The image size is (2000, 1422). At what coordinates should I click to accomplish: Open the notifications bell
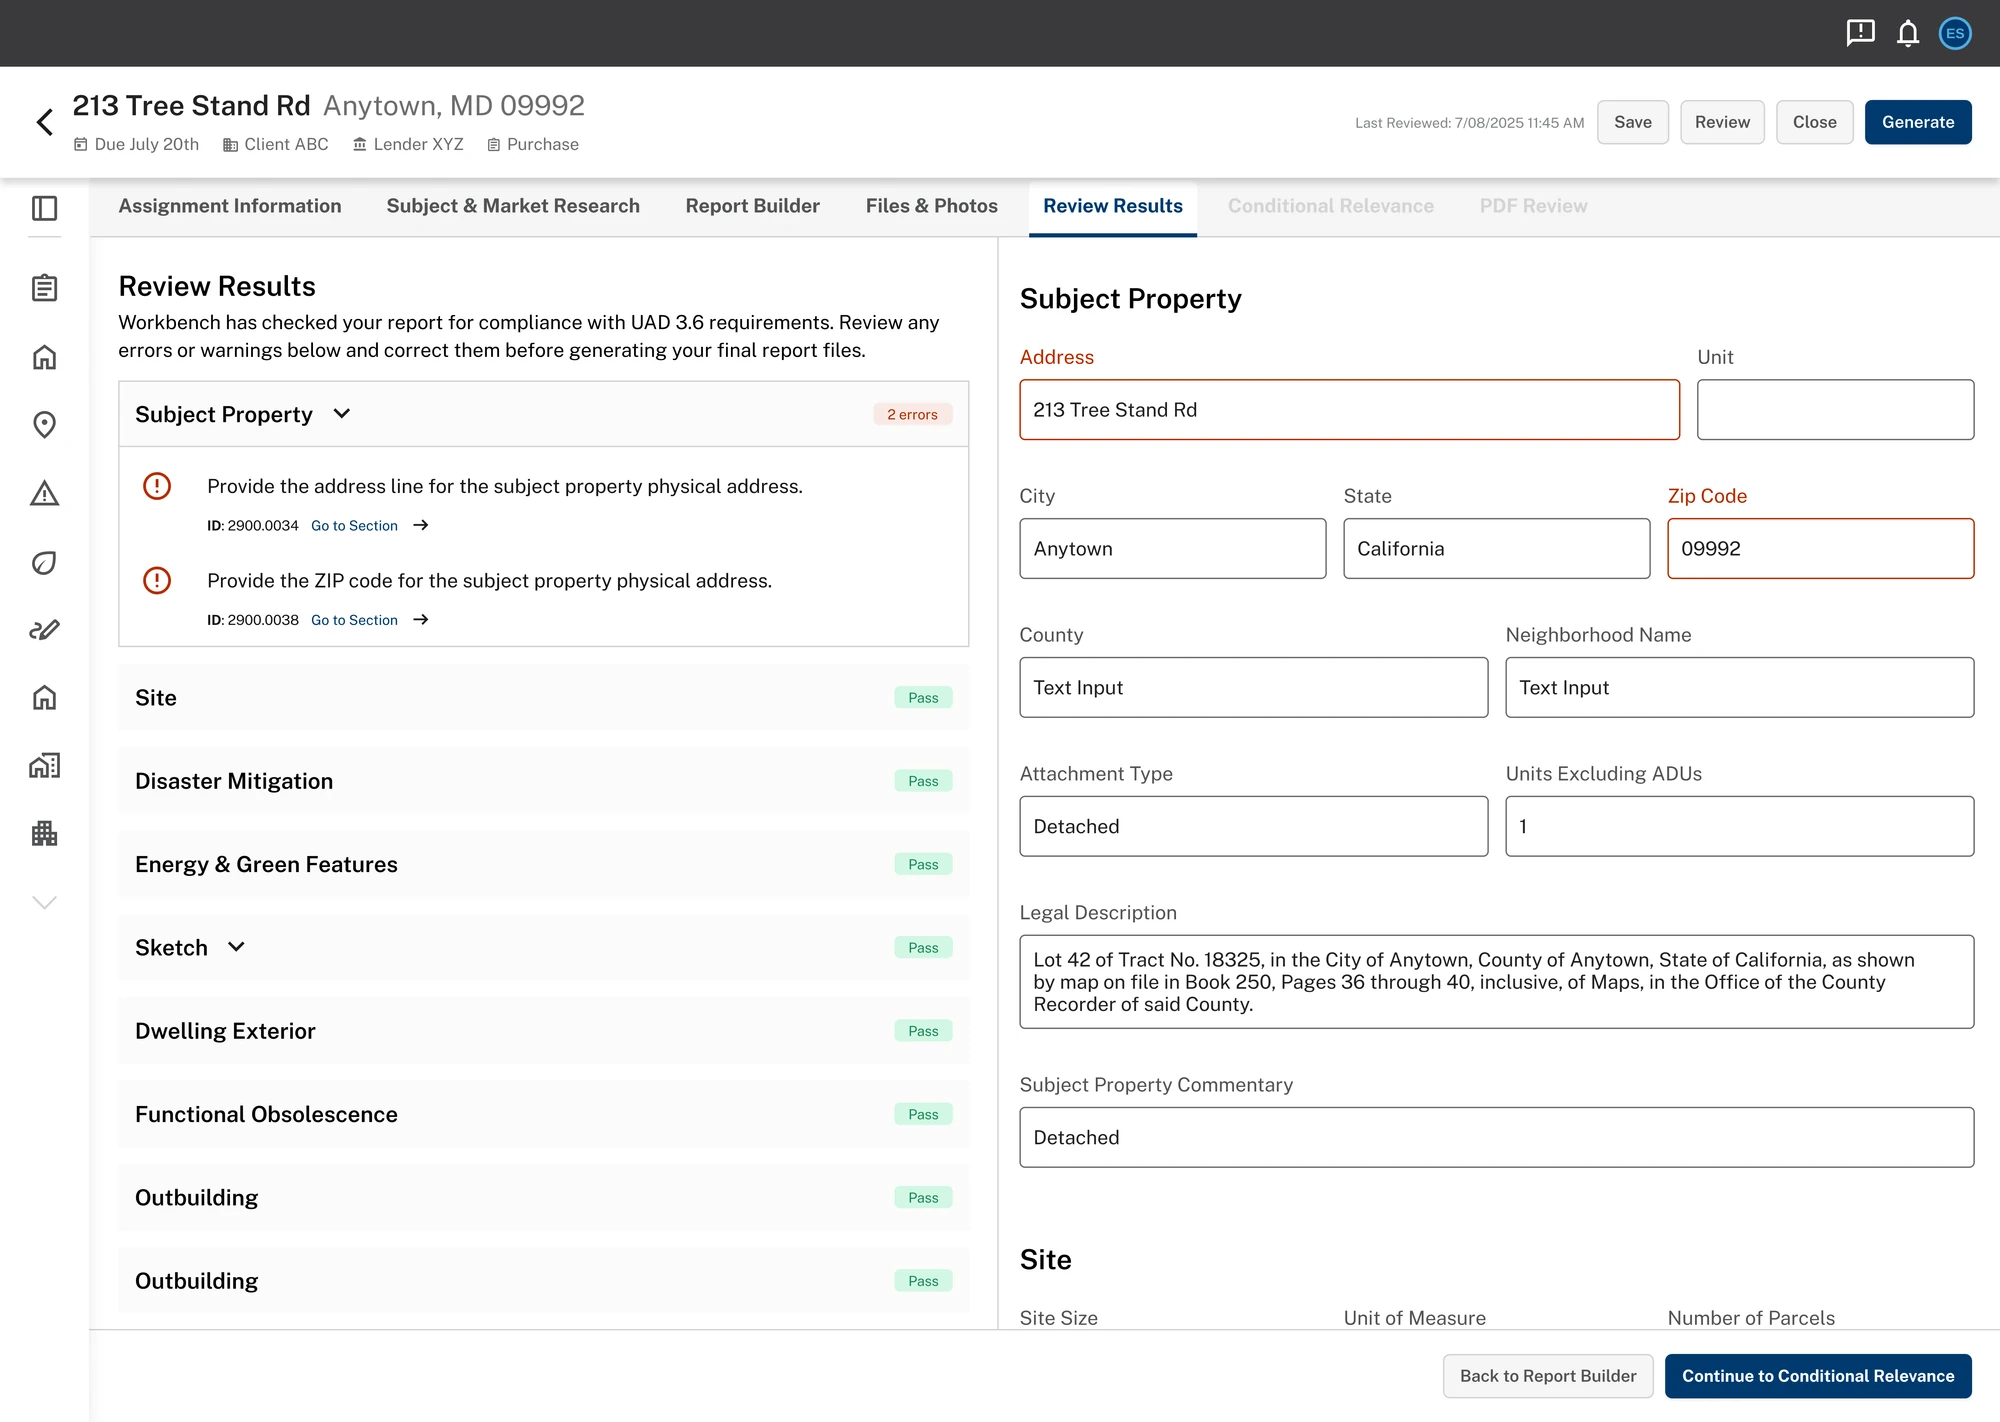pyautogui.click(x=1907, y=33)
